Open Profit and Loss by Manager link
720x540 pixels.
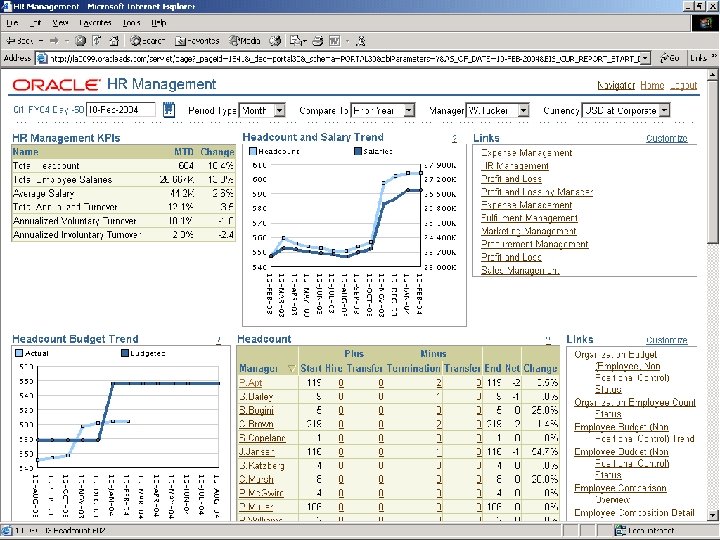click(537, 191)
